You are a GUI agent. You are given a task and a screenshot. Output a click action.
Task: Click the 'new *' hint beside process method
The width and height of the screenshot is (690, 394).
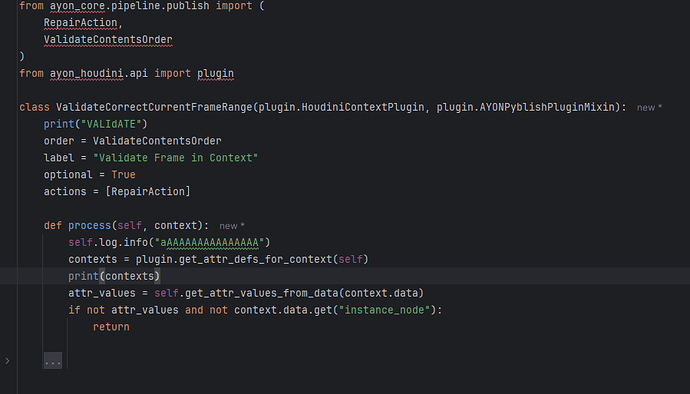pyautogui.click(x=231, y=226)
